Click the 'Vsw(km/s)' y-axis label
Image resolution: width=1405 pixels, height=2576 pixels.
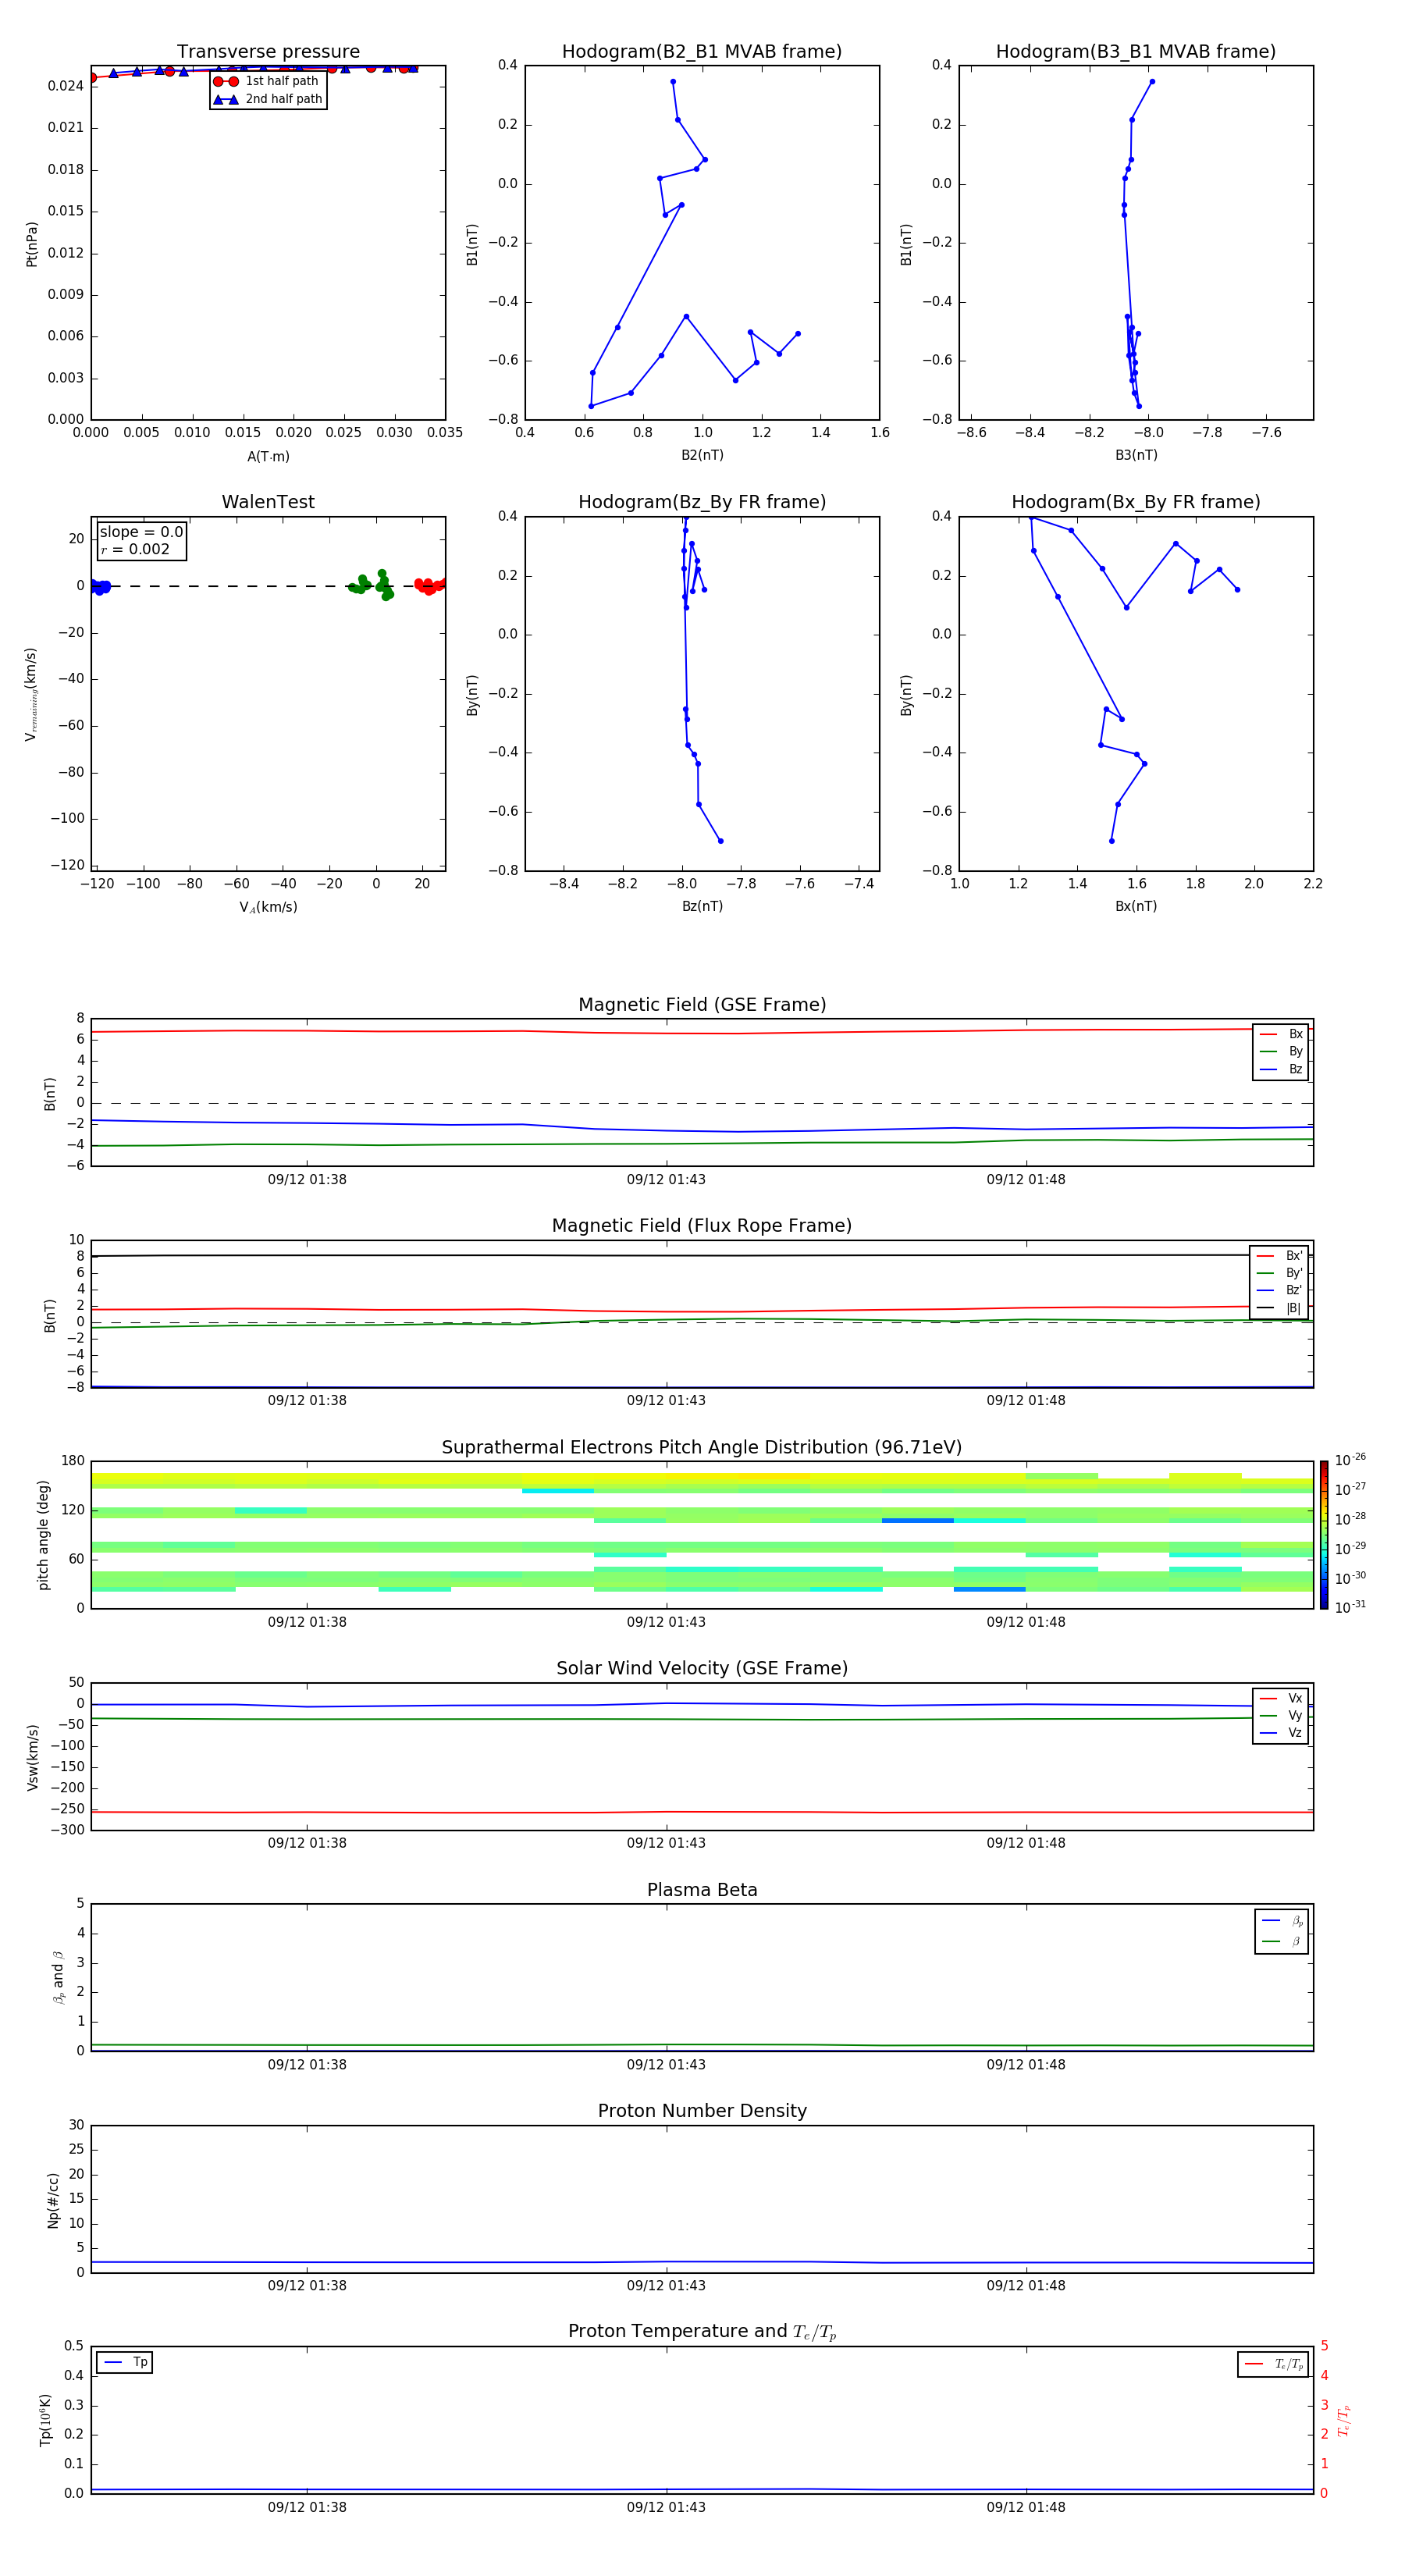click(x=32, y=1757)
